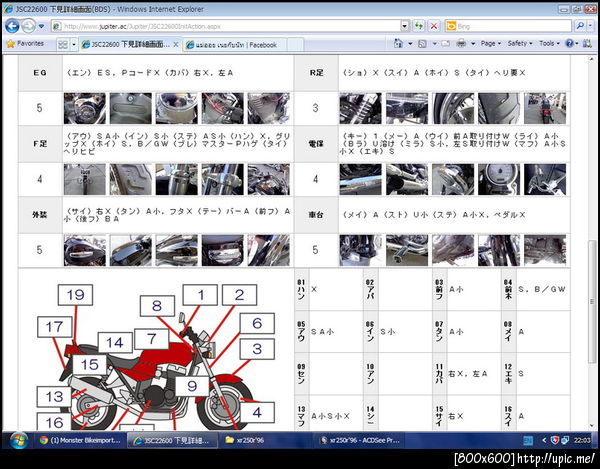This screenshot has width=600, height=469.
Task: Click diagram label number 16
Action: (x=54, y=422)
